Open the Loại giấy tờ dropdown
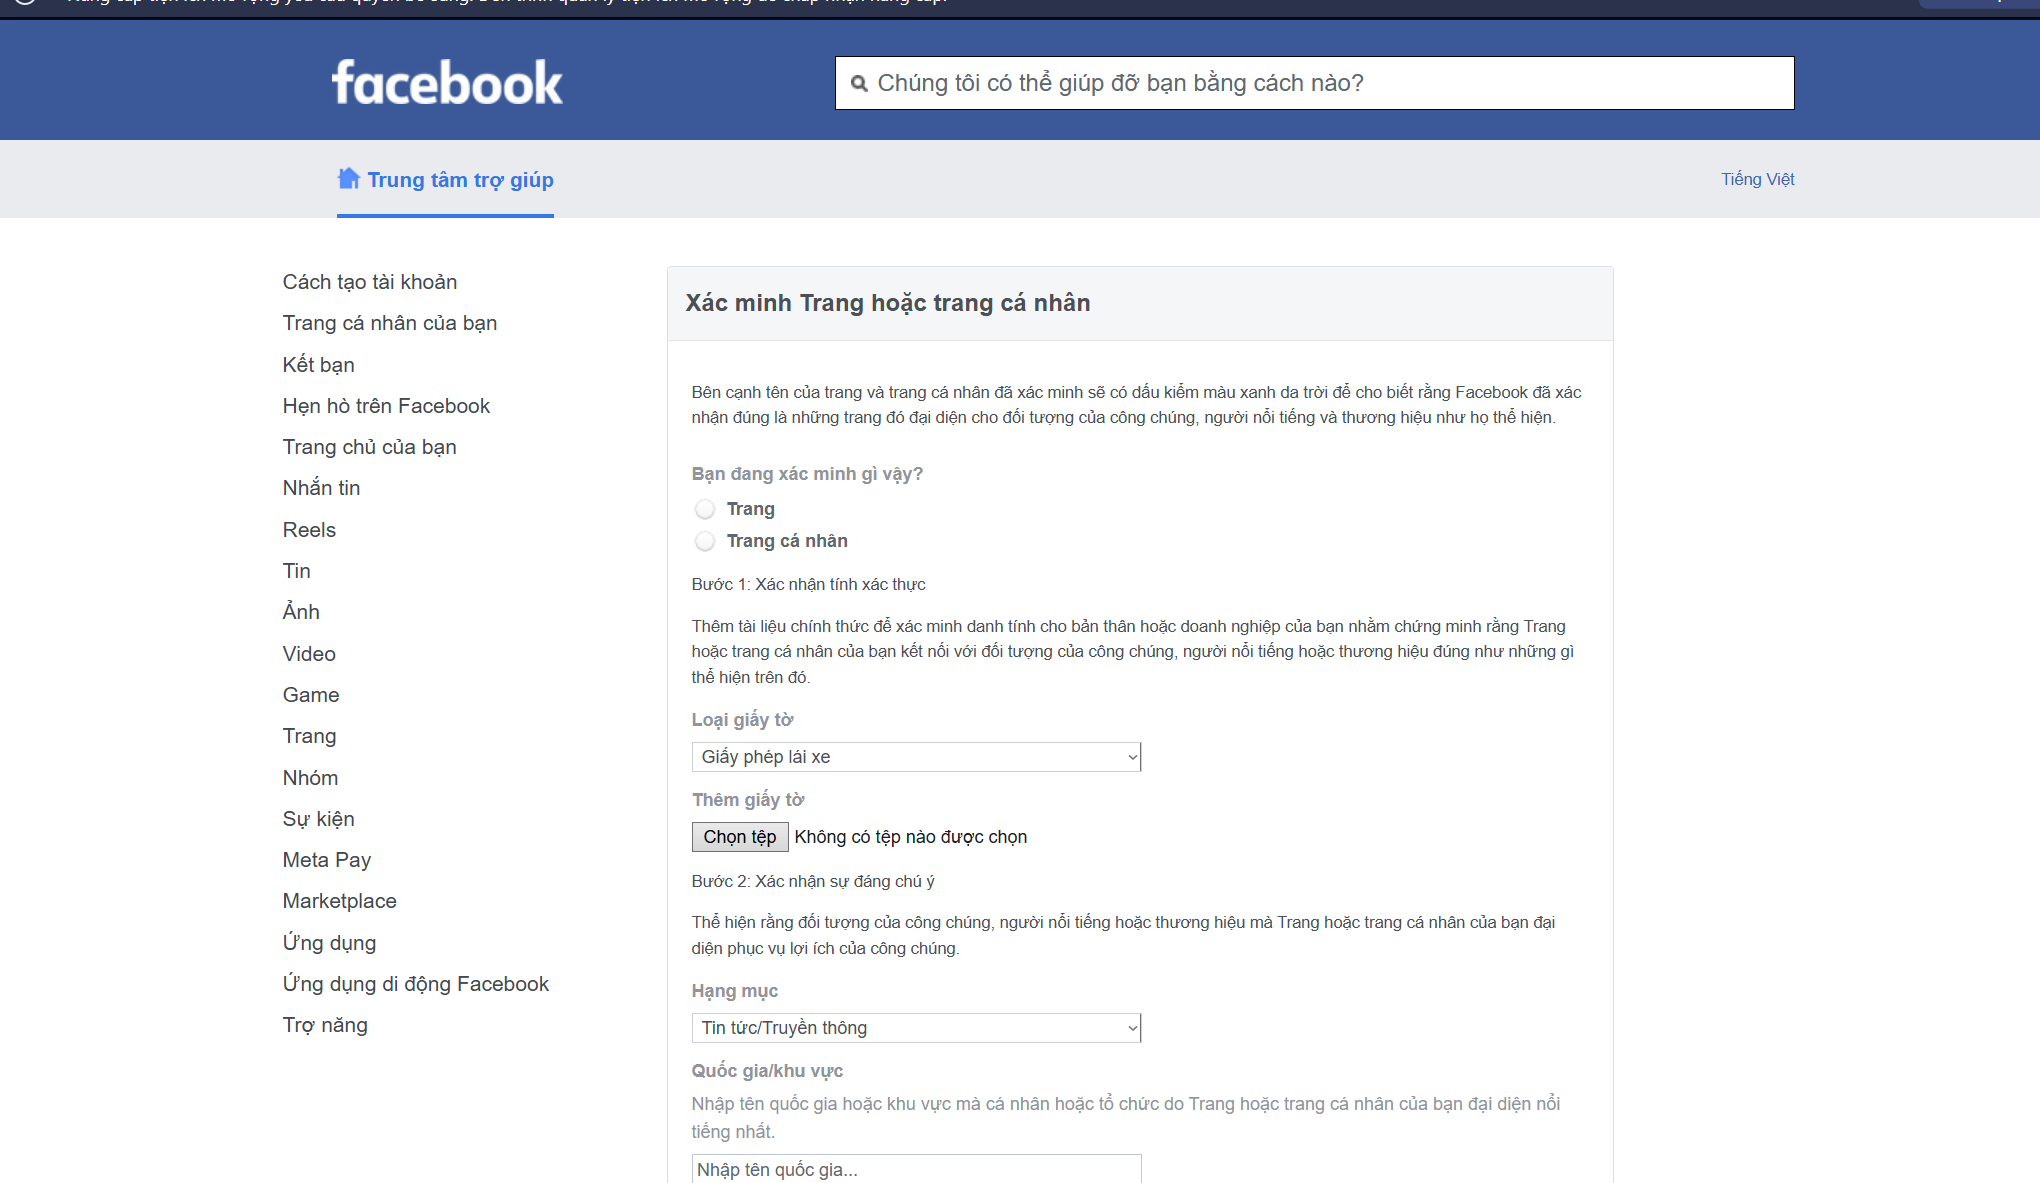2040x1183 pixels. (x=914, y=757)
